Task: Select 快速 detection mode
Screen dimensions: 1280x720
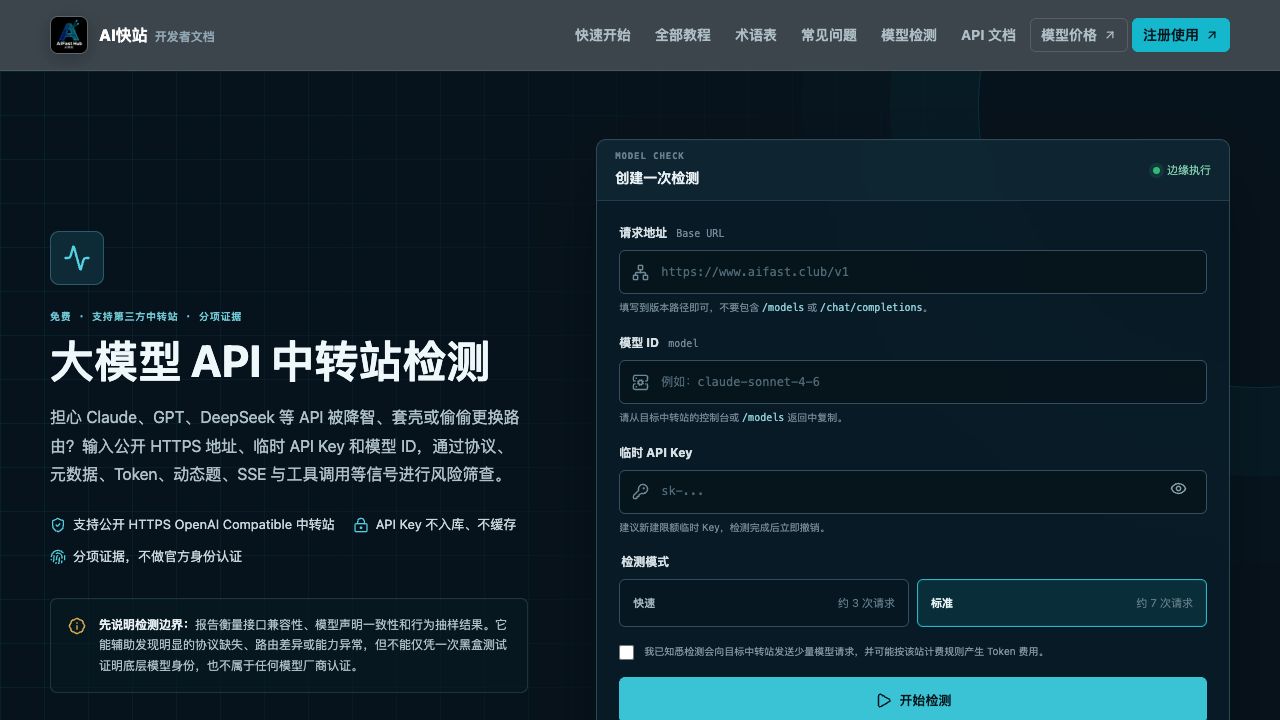Action: coord(764,603)
